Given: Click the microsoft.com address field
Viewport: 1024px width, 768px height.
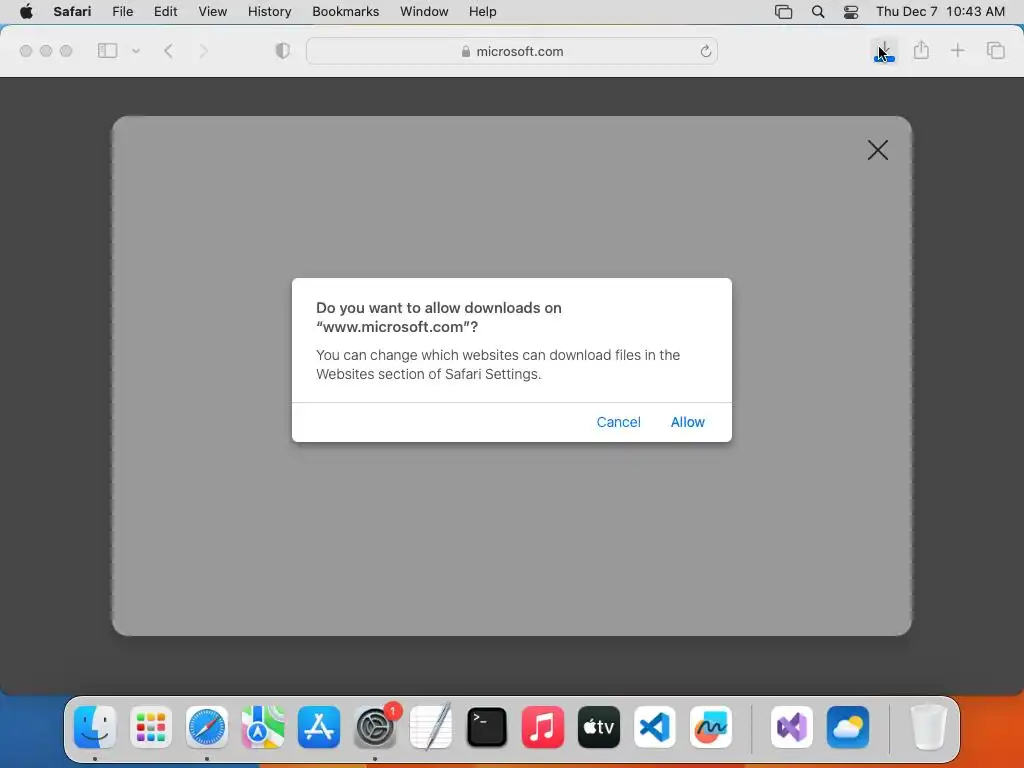Looking at the screenshot, I should tap(511, 52).
